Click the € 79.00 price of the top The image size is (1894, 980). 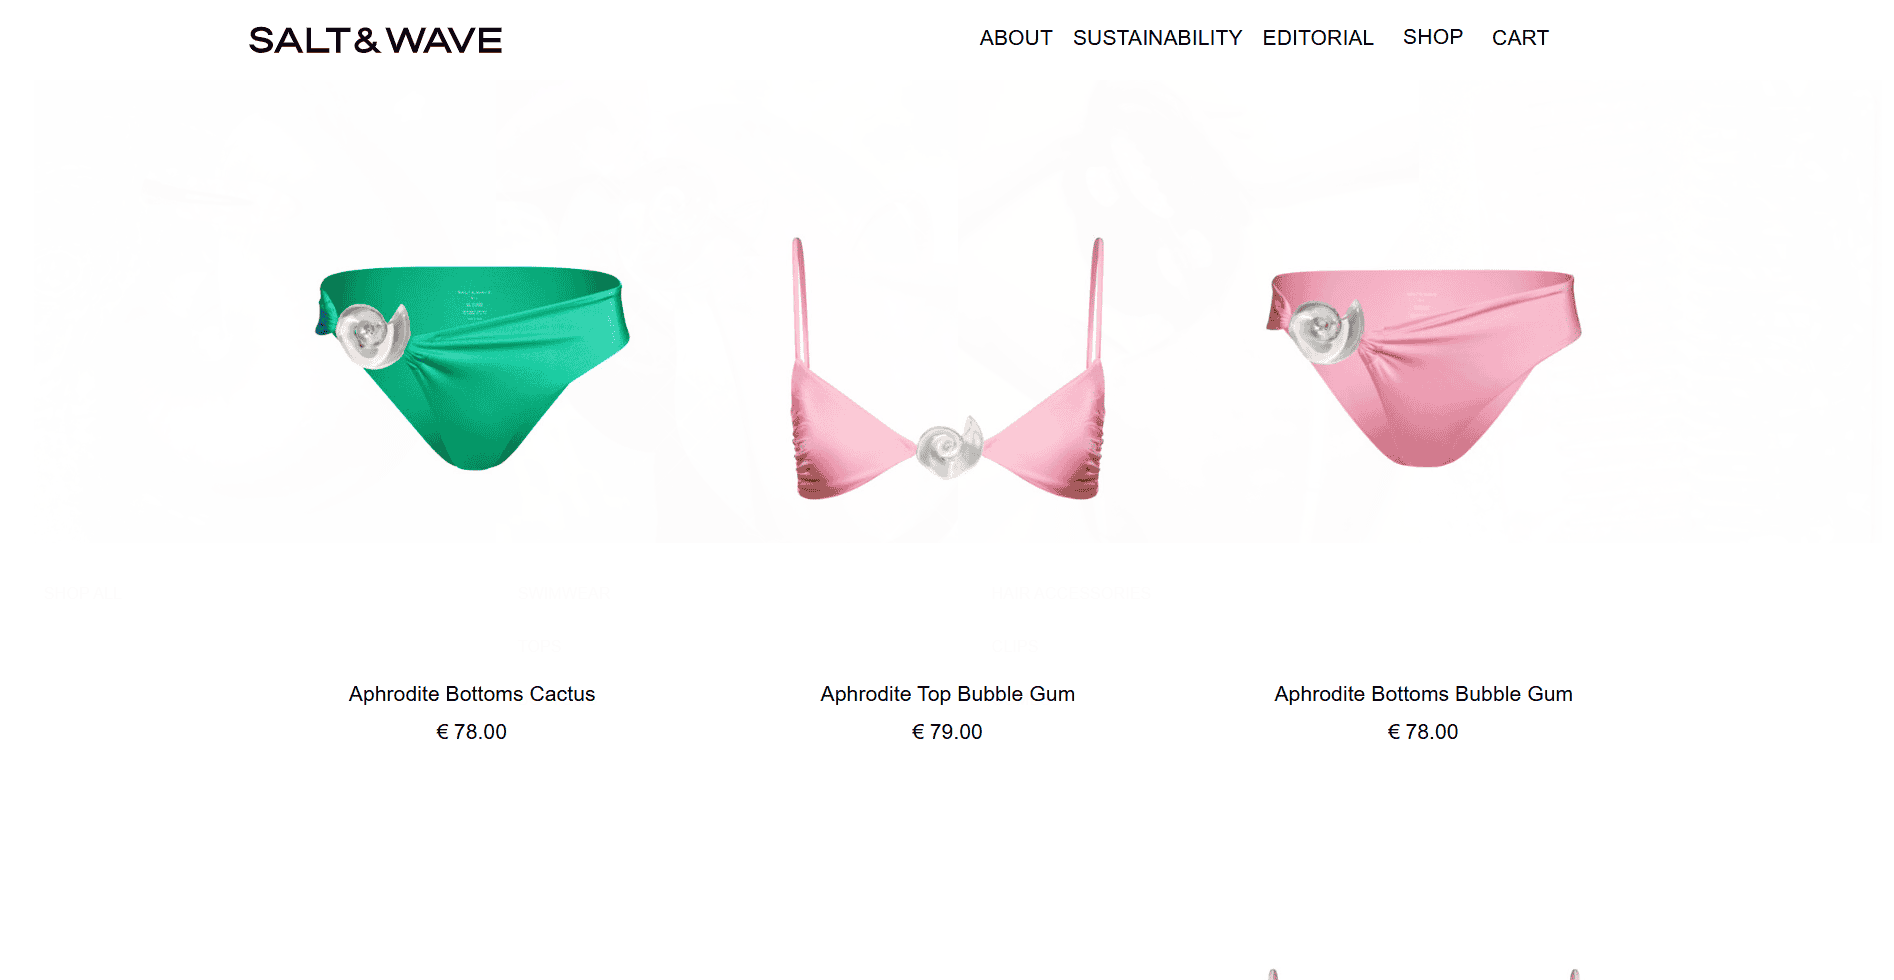coord(948,732)
